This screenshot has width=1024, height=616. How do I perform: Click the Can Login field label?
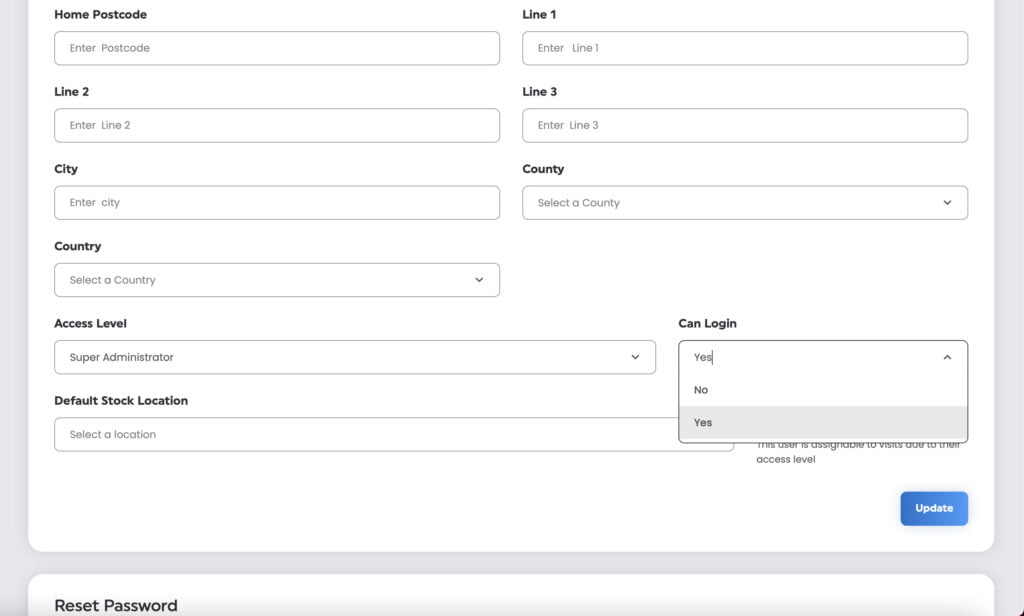(x=707, y=323)
